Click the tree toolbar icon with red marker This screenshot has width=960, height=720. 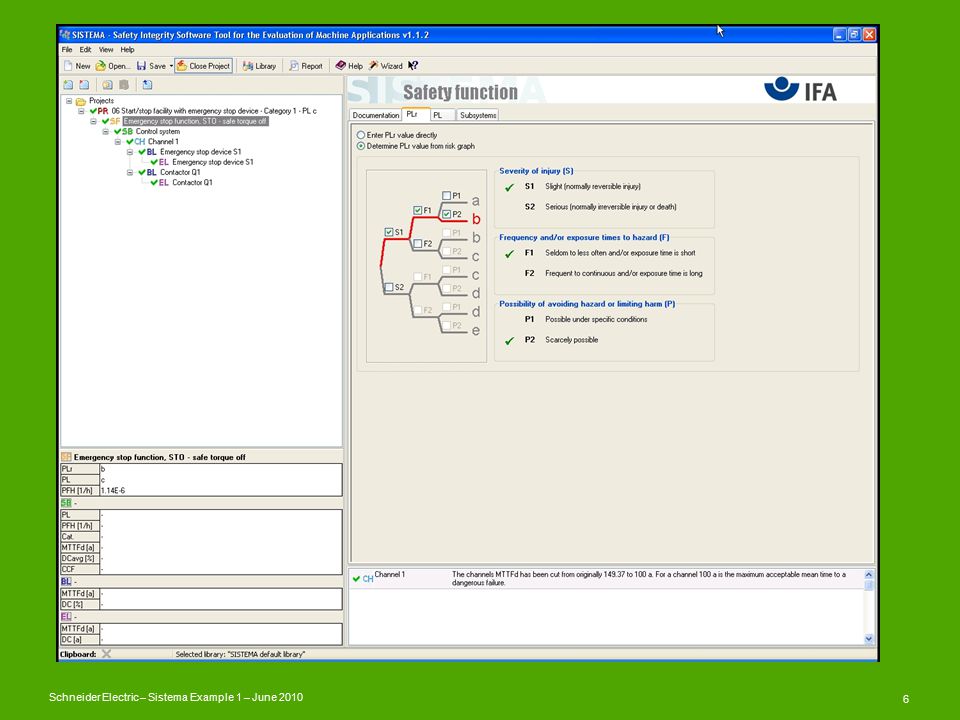point(84,85)
